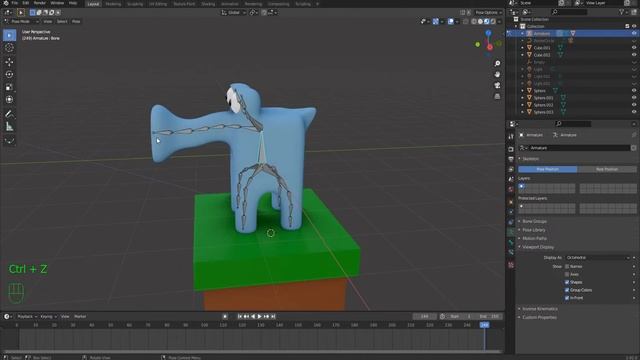640x360 pixels.
Task: Open the Global transform orientation dropdown
Action: pos(234,13)
